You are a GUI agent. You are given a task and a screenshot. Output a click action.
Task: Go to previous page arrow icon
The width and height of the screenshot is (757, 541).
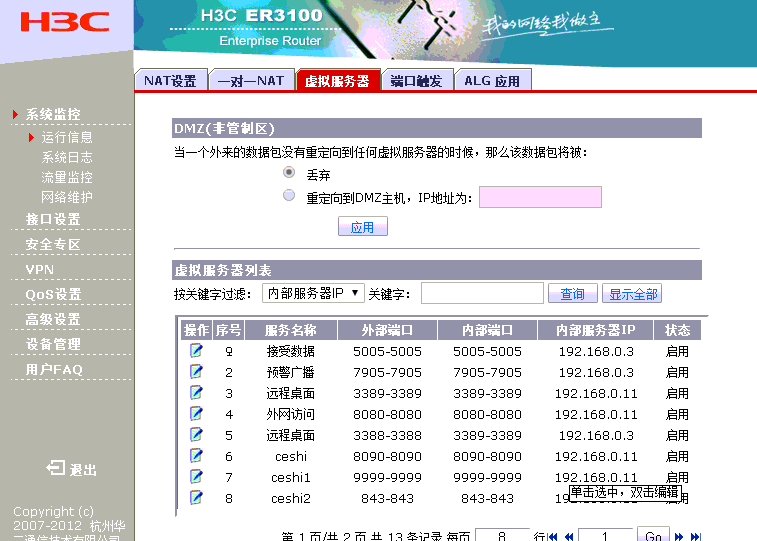click(569, 537)
